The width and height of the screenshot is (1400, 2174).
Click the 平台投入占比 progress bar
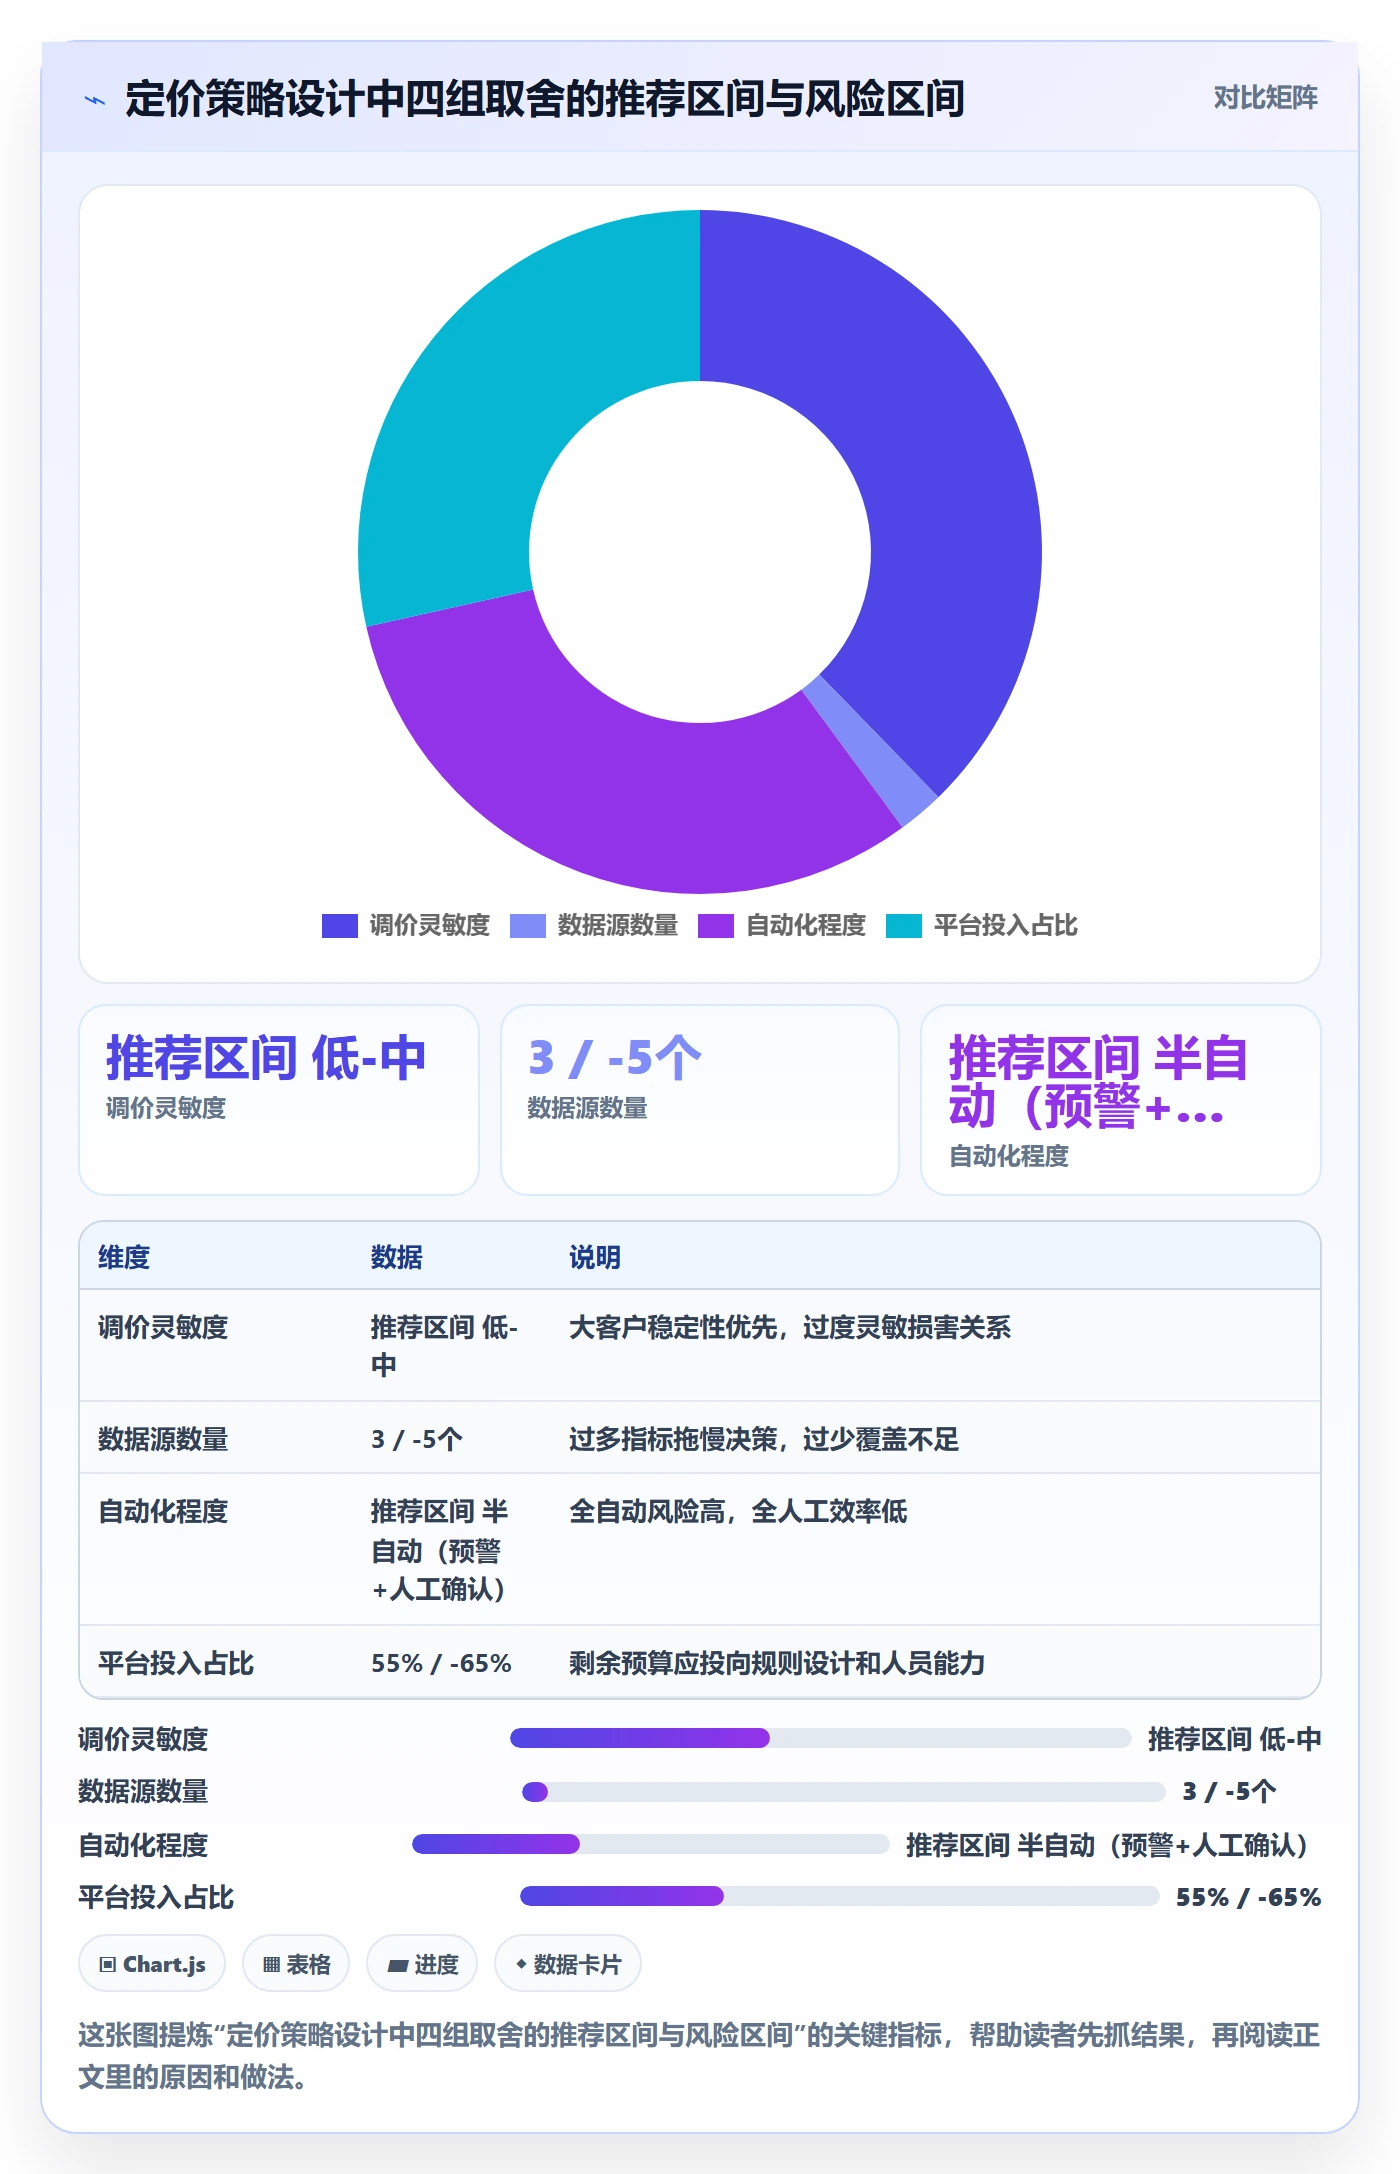(839, 1896)
